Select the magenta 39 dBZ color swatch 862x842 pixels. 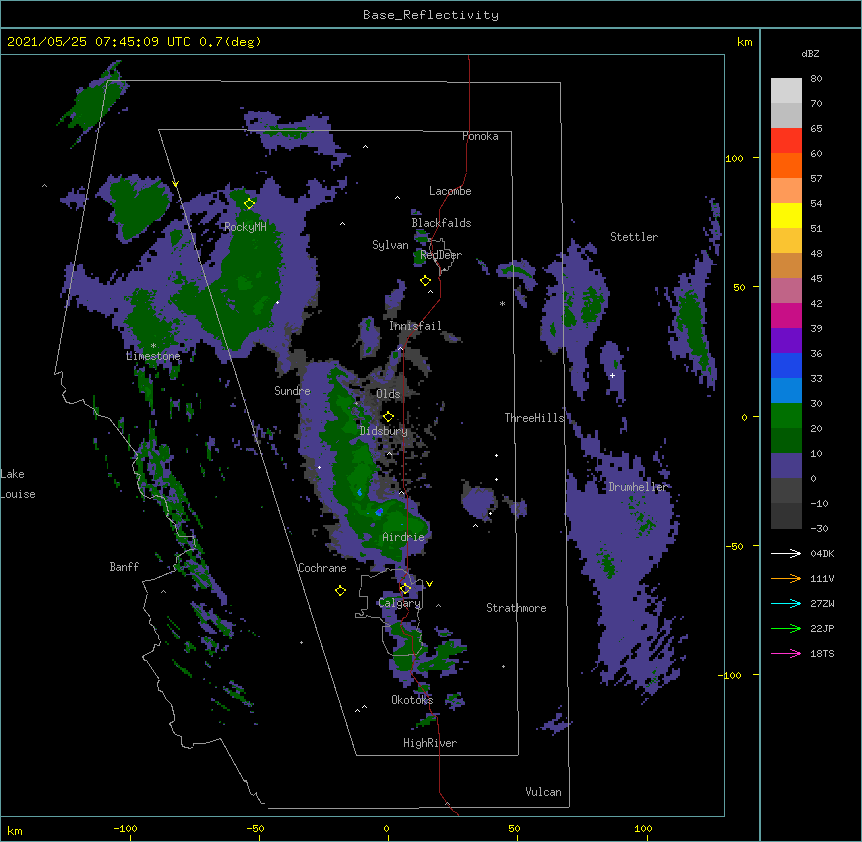pos(786,315)
